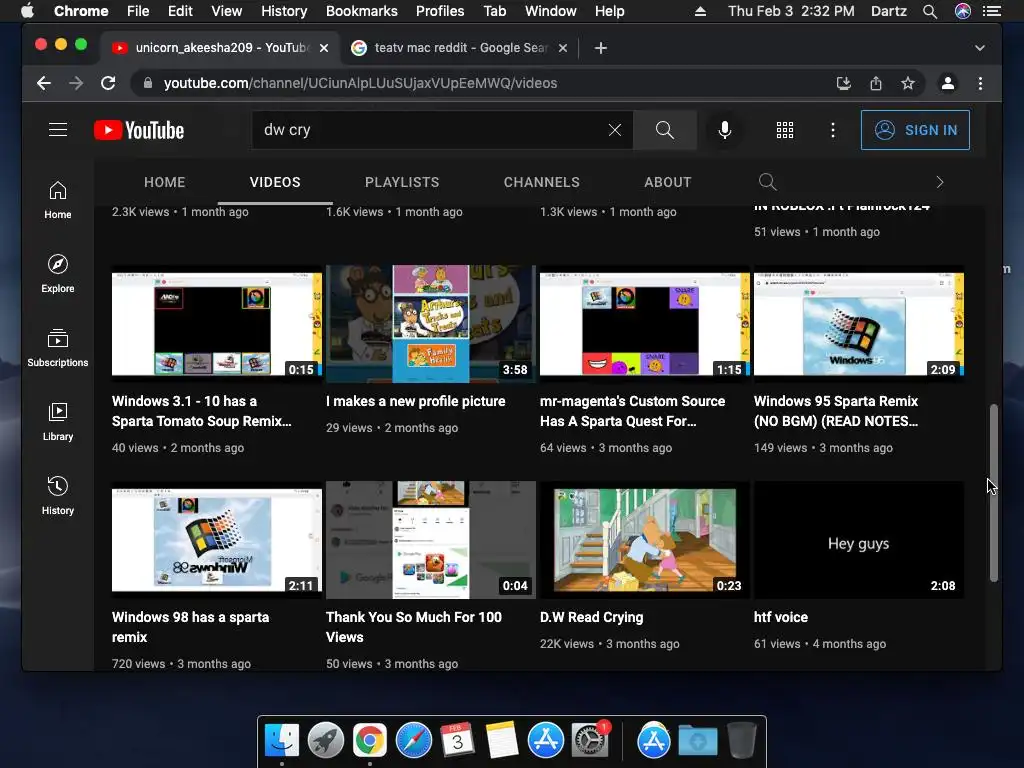The height and width of the screenshot is (768, 1024).
Task: Open the Bookmarks menu
Action: pos(361,11)
